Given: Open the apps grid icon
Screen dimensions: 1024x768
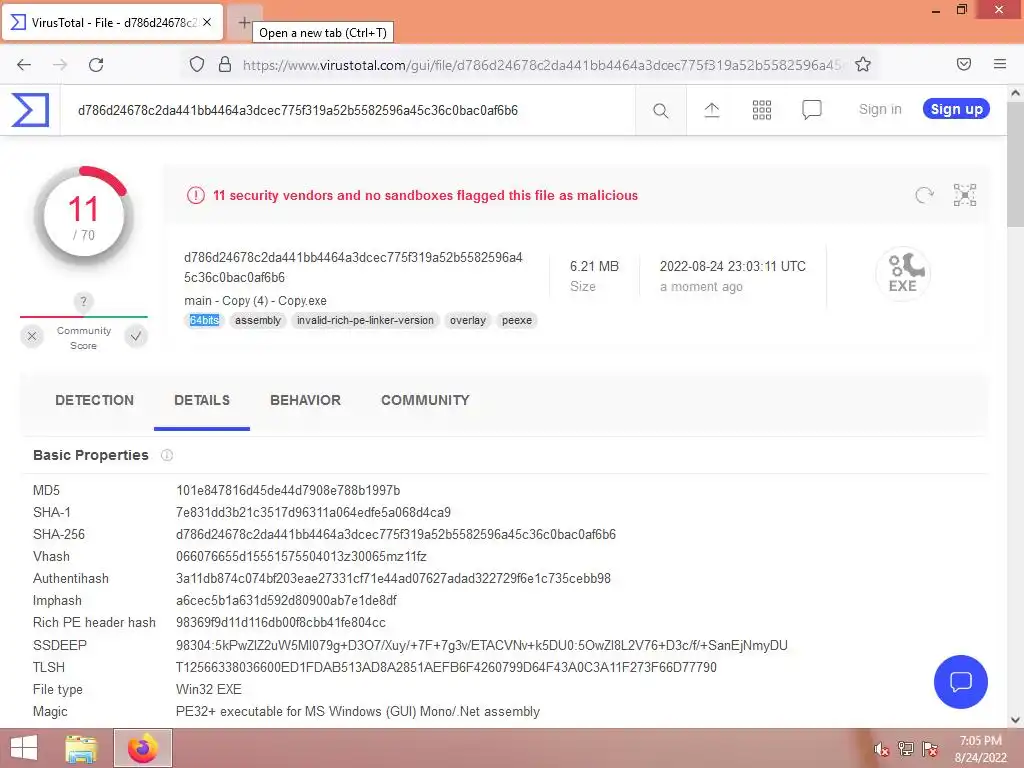Looking at the screenshot, I should (761, 110).
